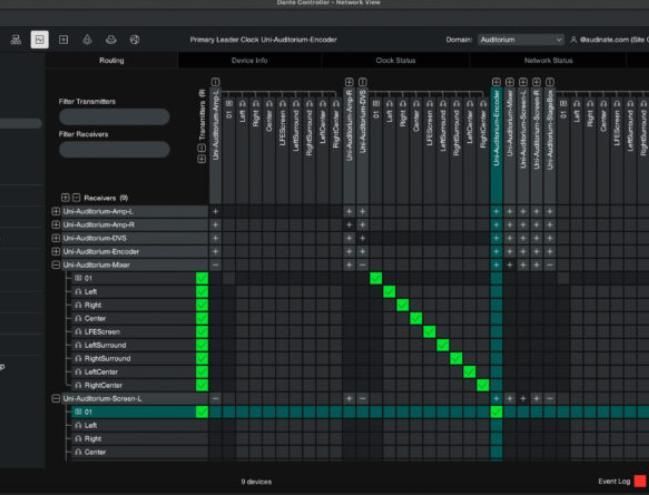Click the Filter Transmitters input field
The width and height of the screenshot is (649, 495).
(114, 117)
